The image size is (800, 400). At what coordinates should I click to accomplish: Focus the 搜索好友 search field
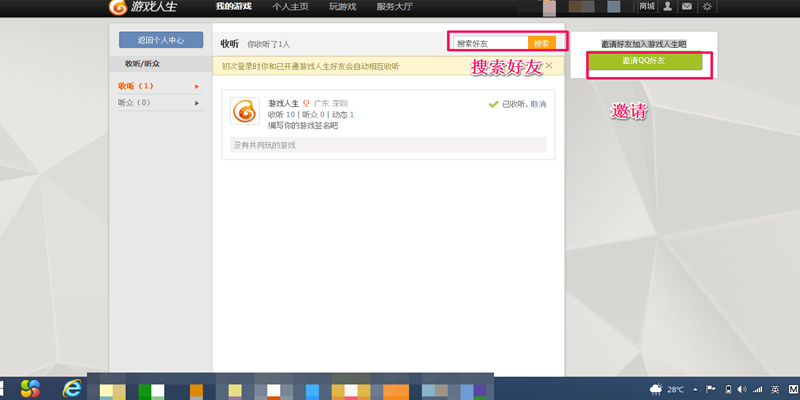[491, 43]
